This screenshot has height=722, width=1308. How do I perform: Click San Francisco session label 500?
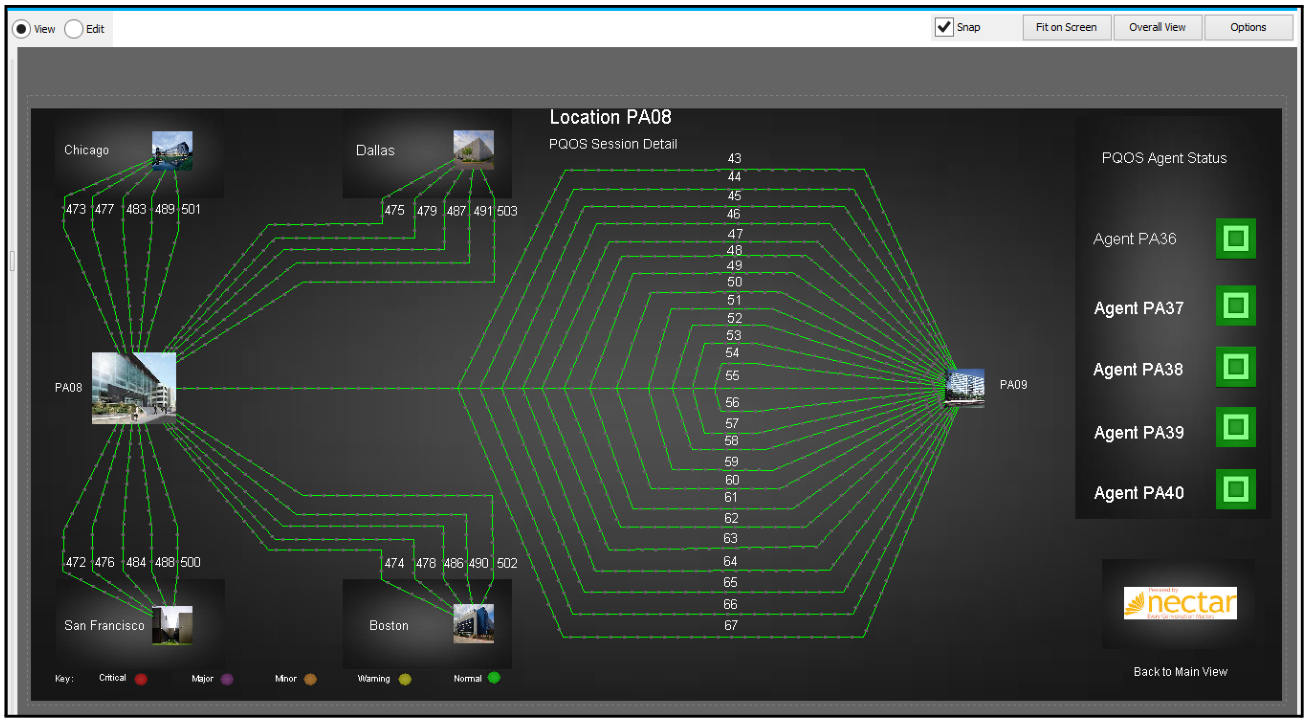pos(190,563)
